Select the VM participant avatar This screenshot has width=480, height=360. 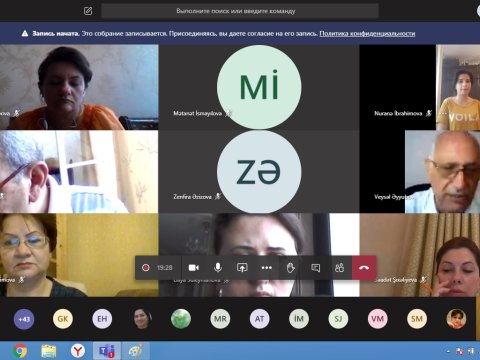coord(377,319)
